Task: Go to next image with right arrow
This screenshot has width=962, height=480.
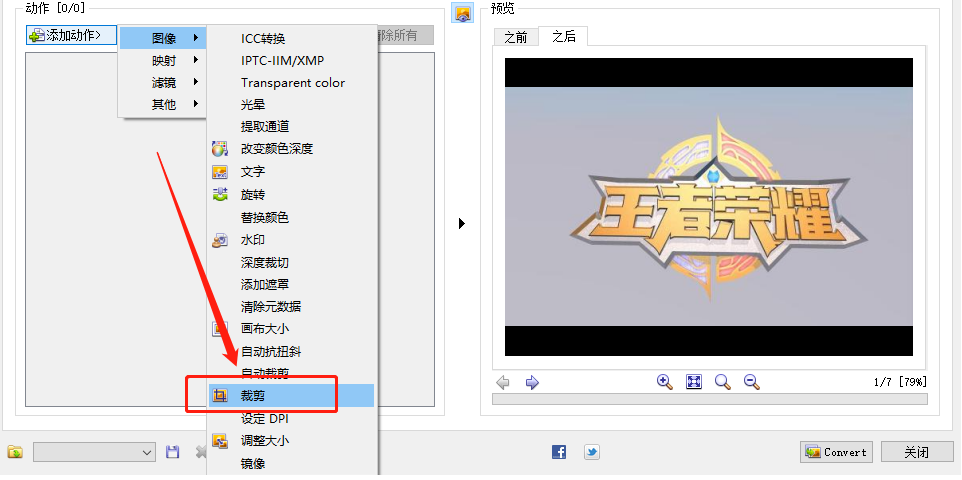Action: [x=532, y=382]
